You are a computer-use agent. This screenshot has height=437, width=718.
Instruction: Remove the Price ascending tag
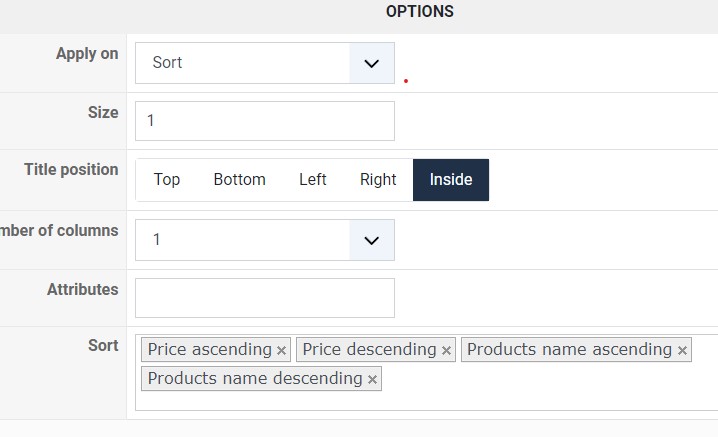click(x=281, y=351)
